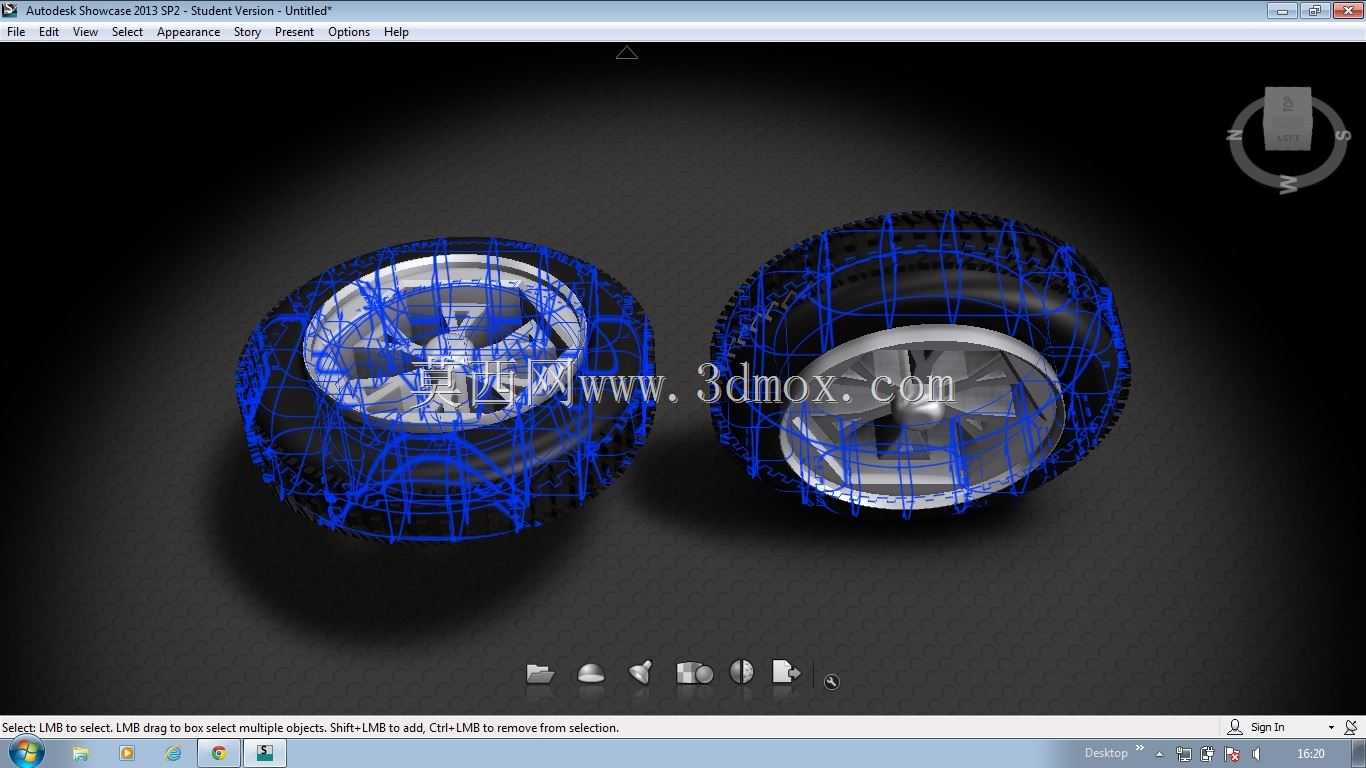The width and height of the screenshot is (1366, 768).
Task: Open the Windows Start button
Action: point(26,753)
